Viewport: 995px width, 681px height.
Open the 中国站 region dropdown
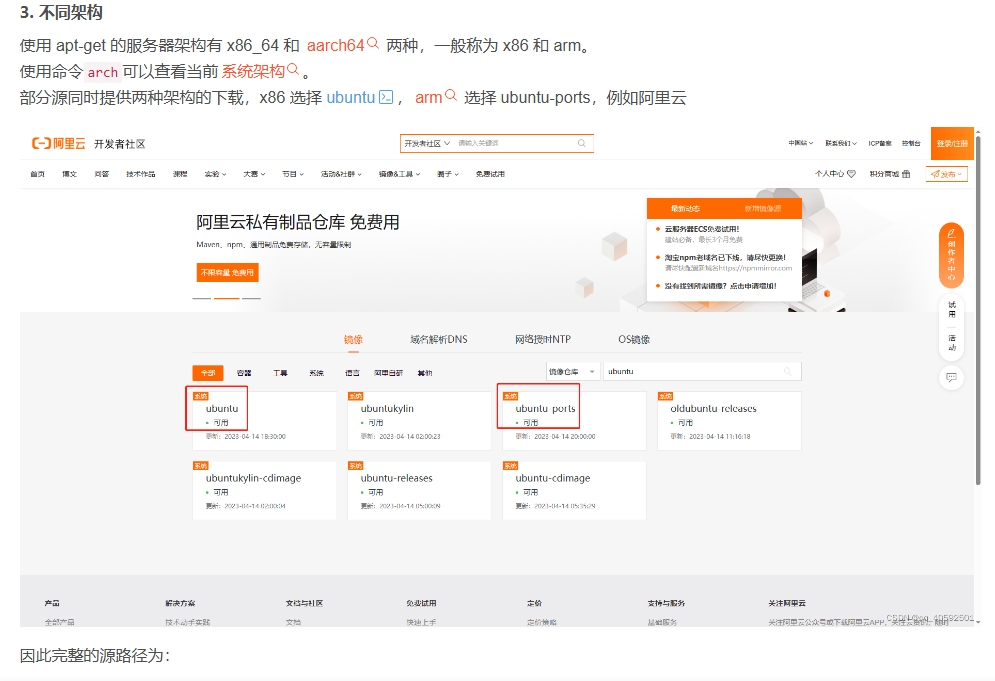(x=801, y=143)
